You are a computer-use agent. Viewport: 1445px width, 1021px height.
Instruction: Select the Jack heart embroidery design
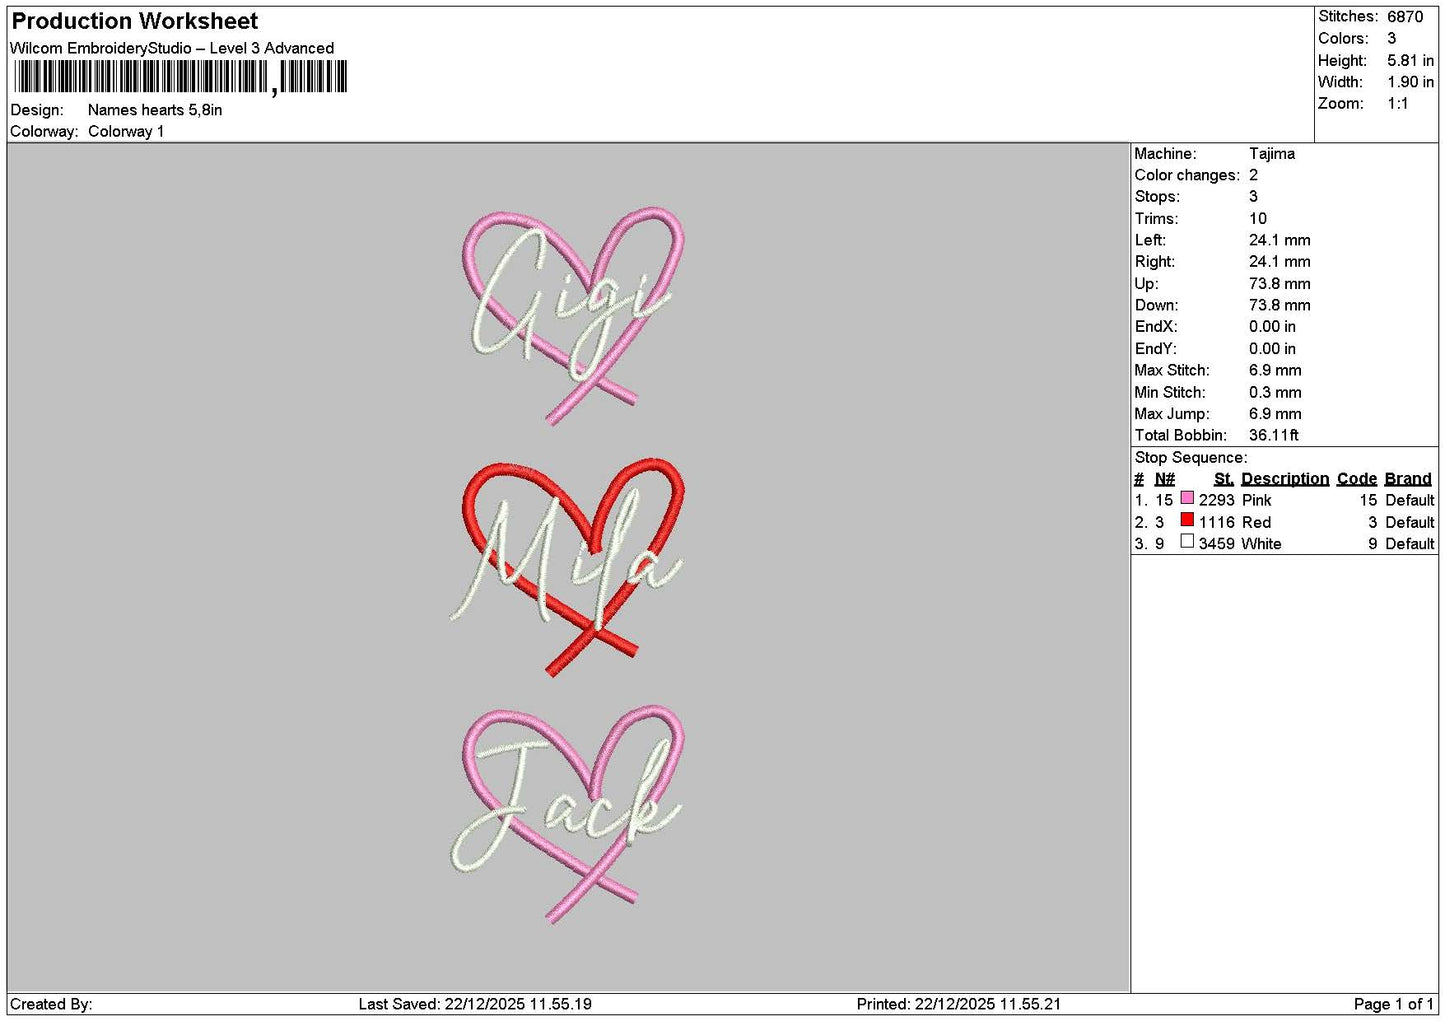coord(567,814)
